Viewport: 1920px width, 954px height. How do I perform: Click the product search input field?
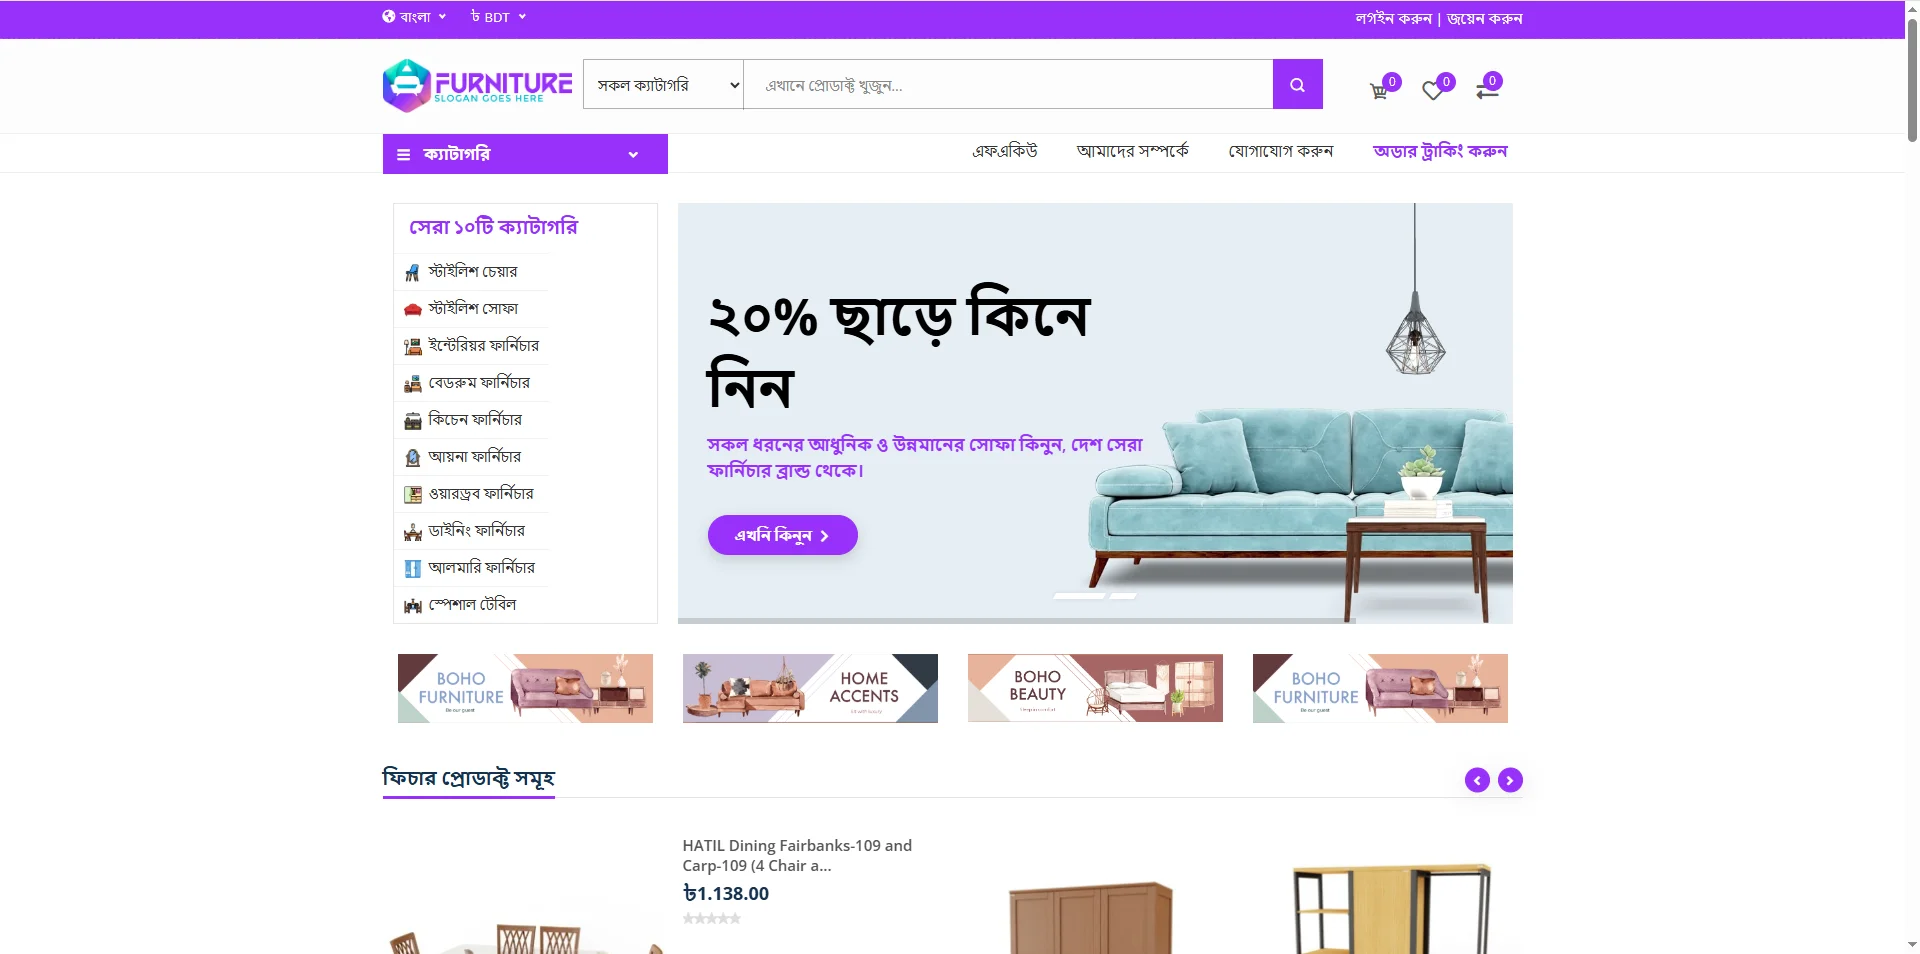(1008, 85)
